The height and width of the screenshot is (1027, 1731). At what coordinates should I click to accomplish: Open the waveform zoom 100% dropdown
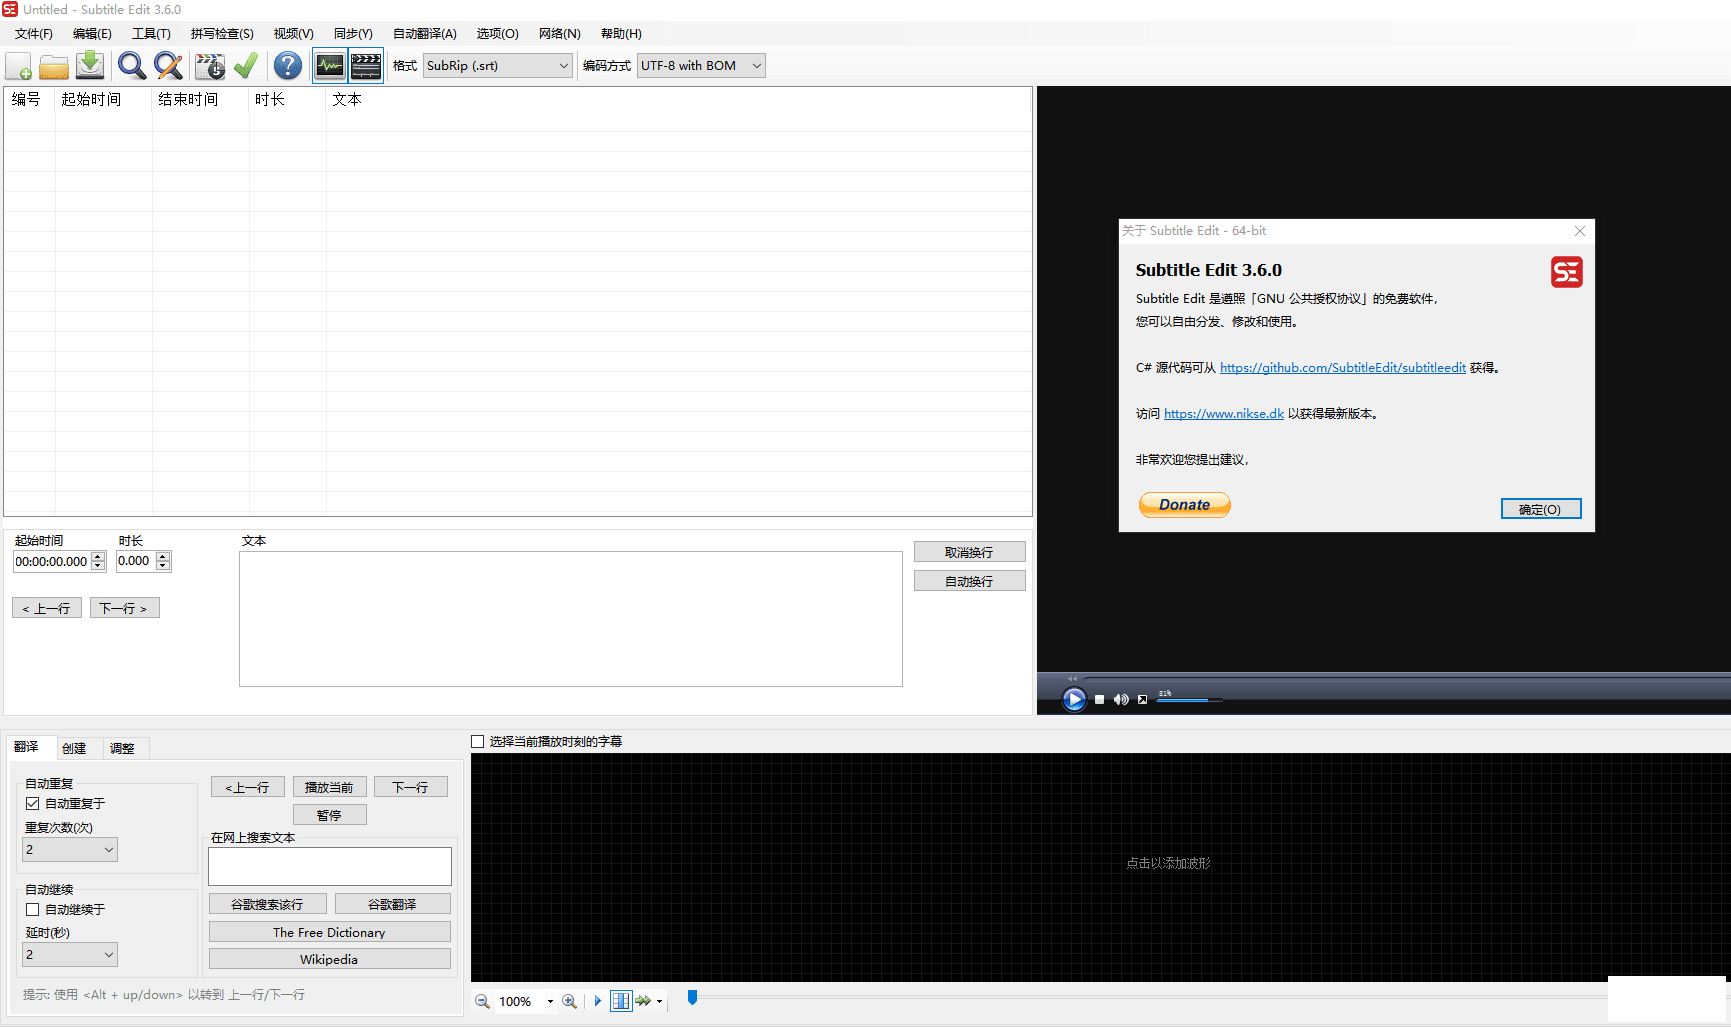click(x=550, y=1001)
